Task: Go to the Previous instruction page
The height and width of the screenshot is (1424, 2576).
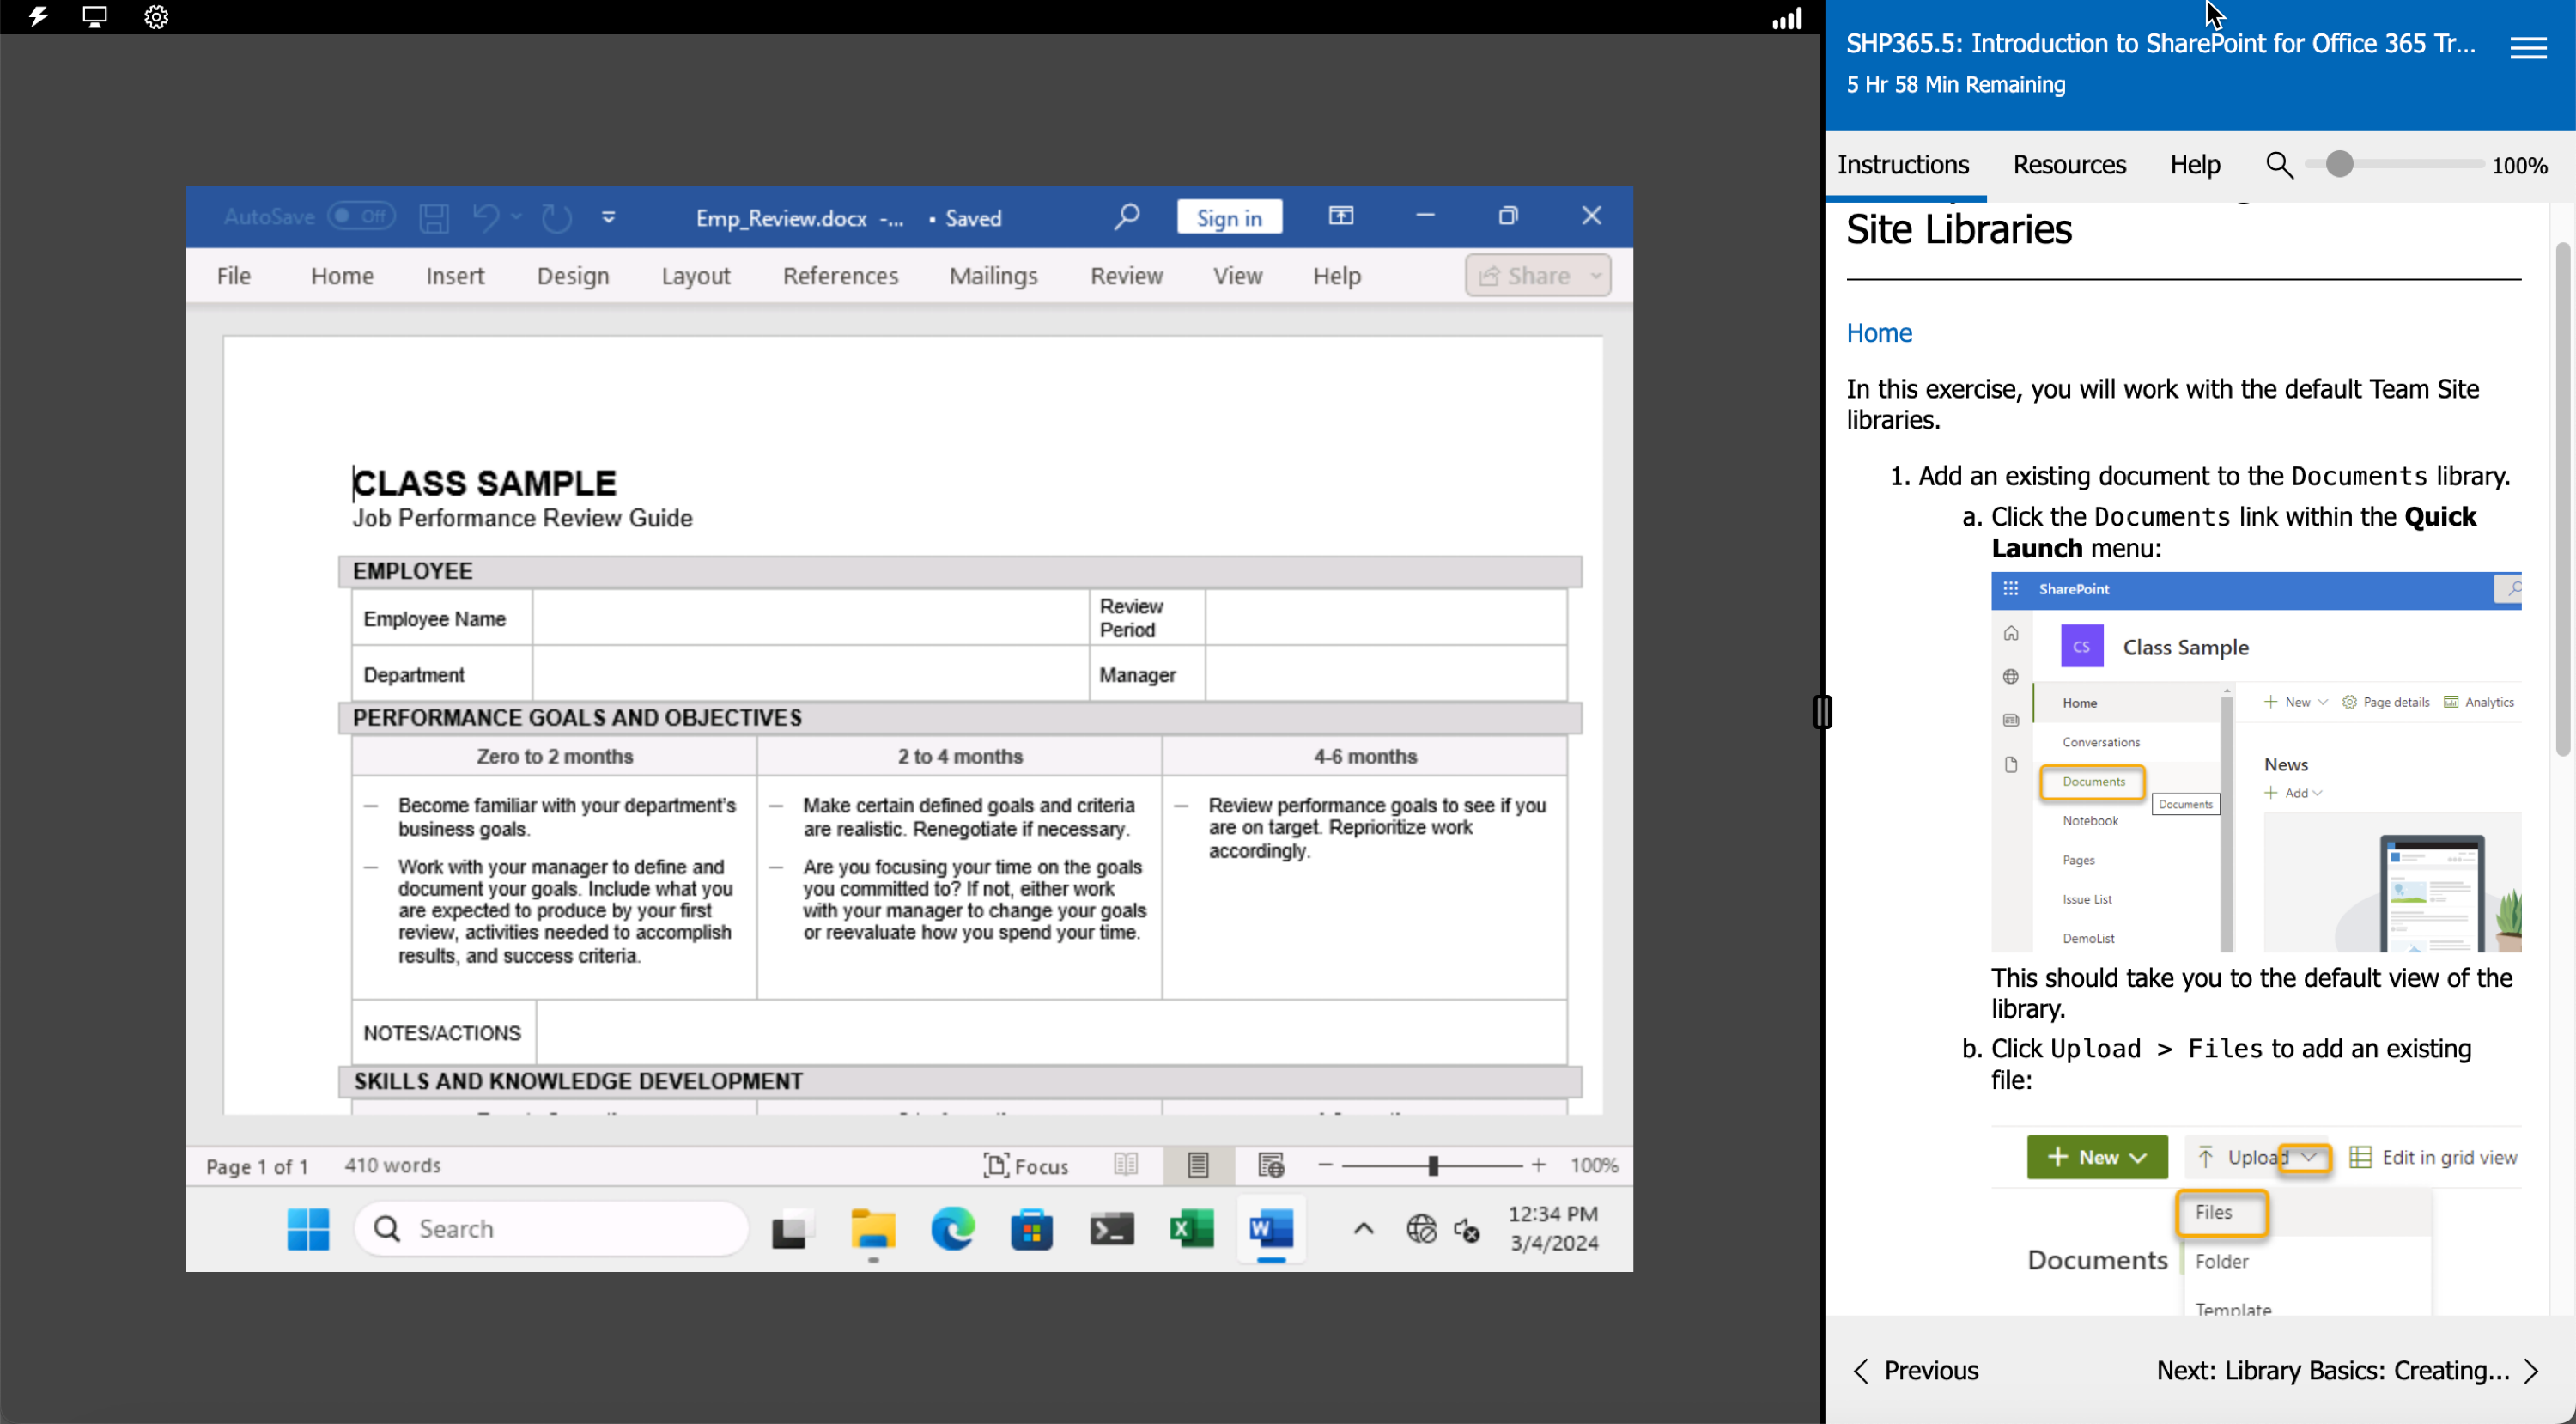Action: click(1915, 1370)
